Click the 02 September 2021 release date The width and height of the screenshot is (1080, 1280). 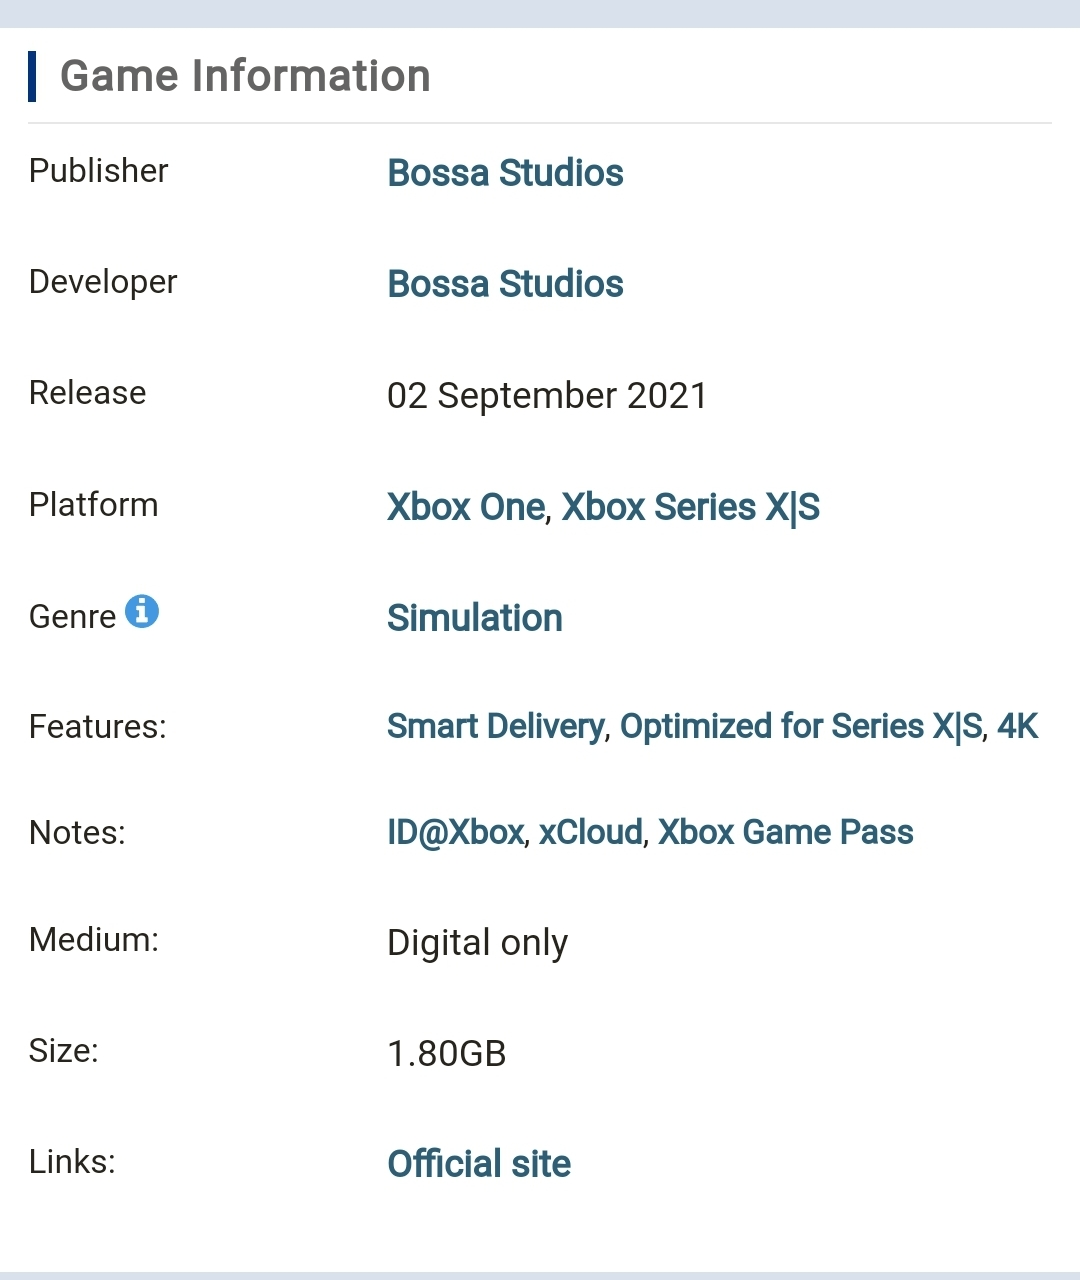point(547,396)
